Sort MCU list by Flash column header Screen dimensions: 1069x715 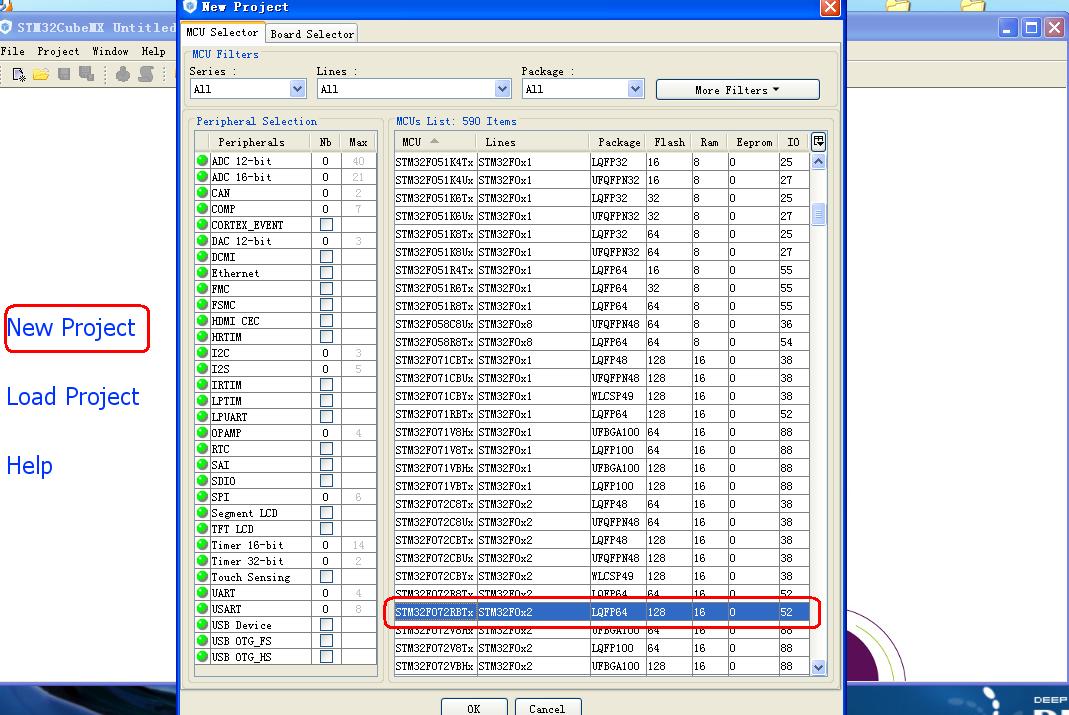point(669,142)
